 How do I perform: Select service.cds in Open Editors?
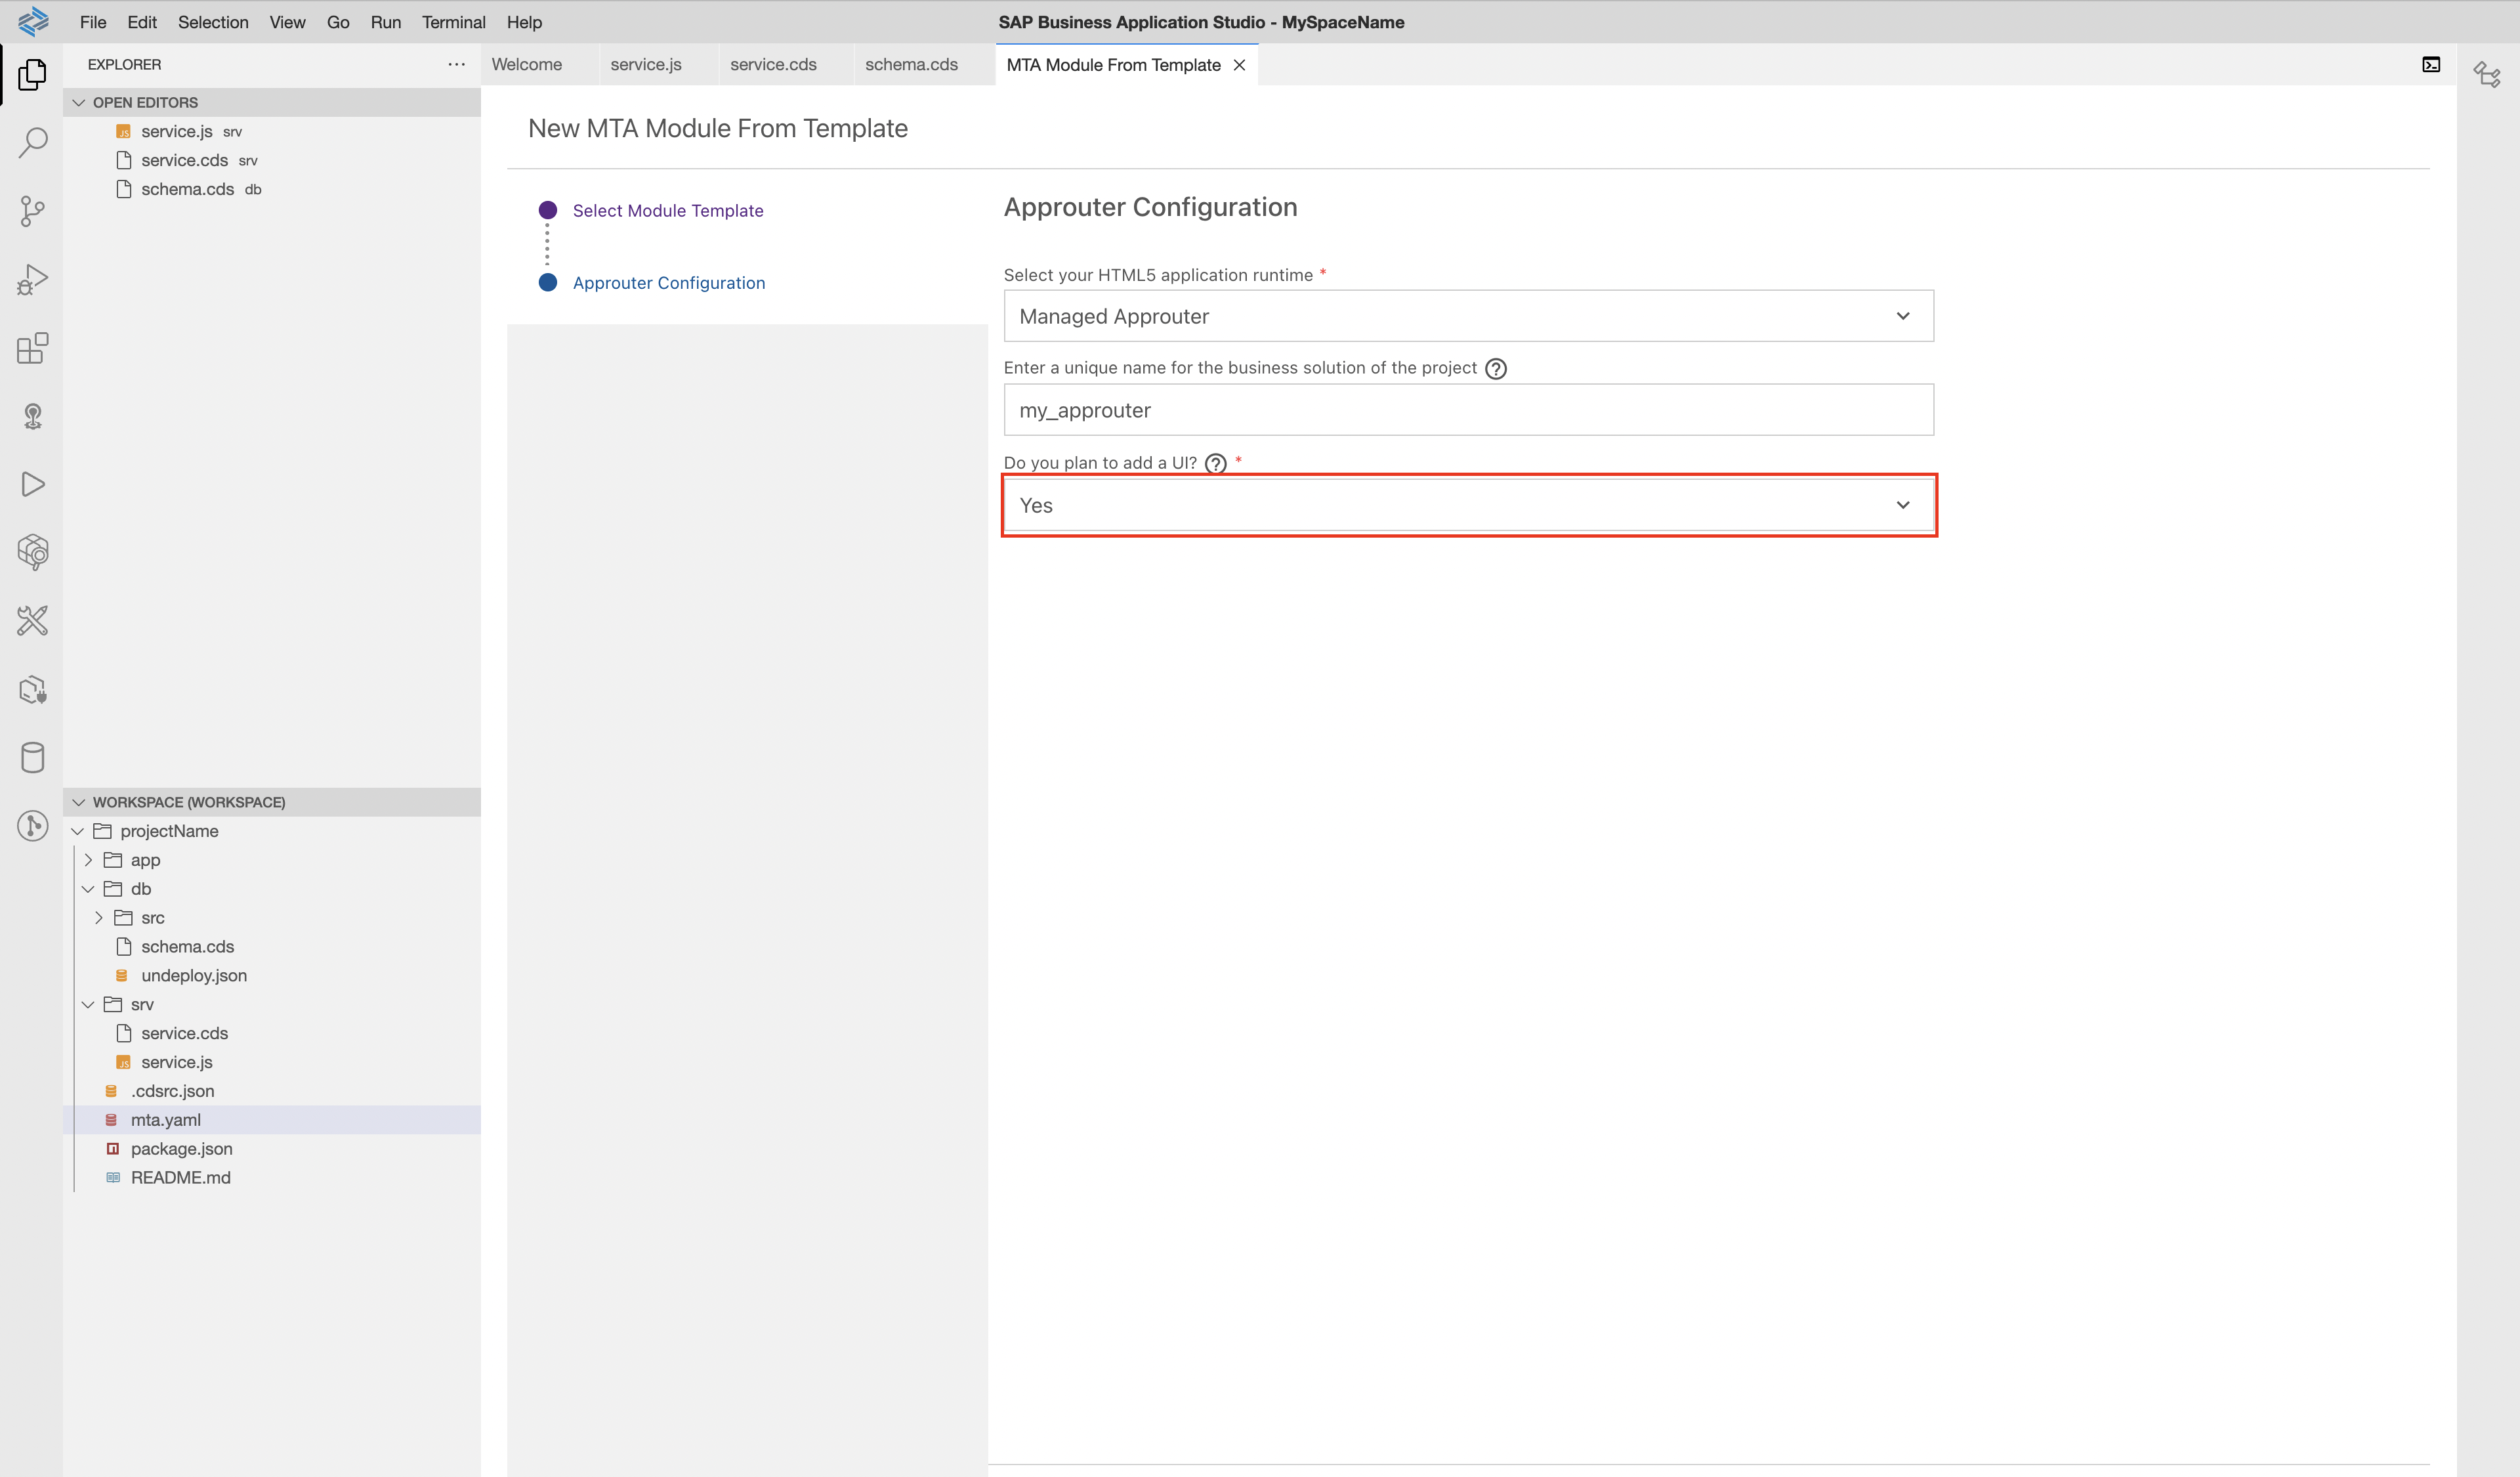point(271,160)
